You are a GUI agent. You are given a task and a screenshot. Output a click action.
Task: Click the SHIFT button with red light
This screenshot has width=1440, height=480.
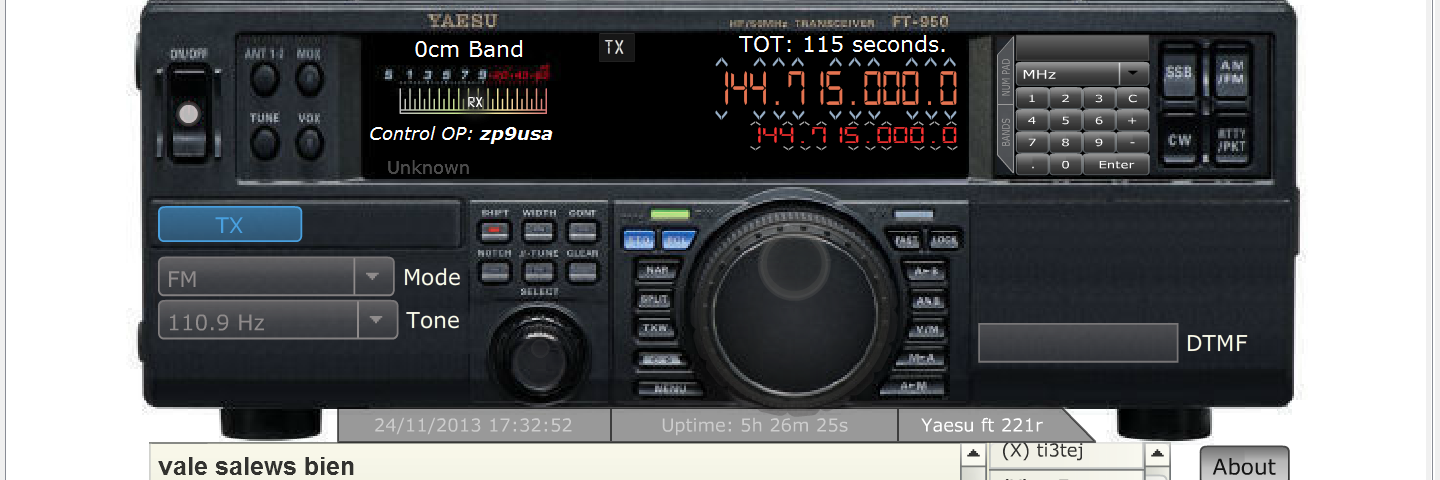[495, 231]
